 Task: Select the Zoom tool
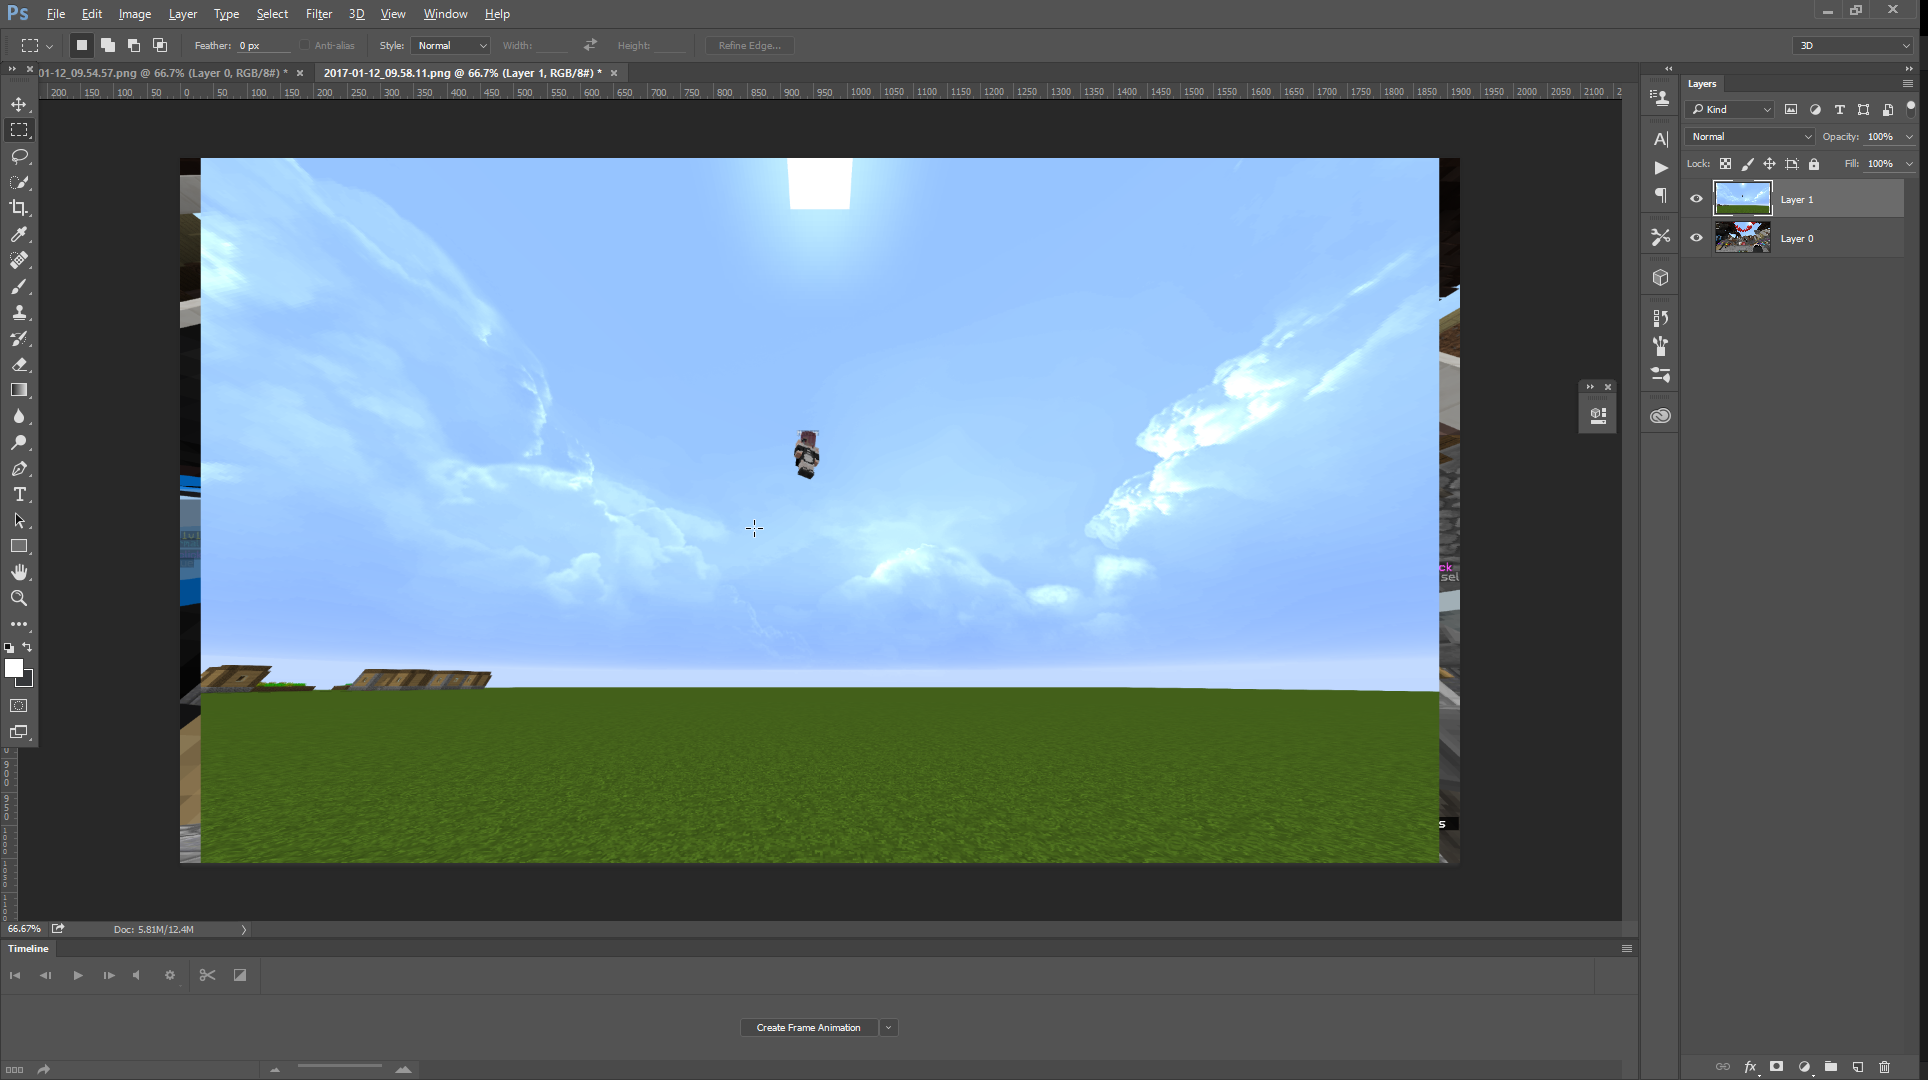(x=19, y=598)
